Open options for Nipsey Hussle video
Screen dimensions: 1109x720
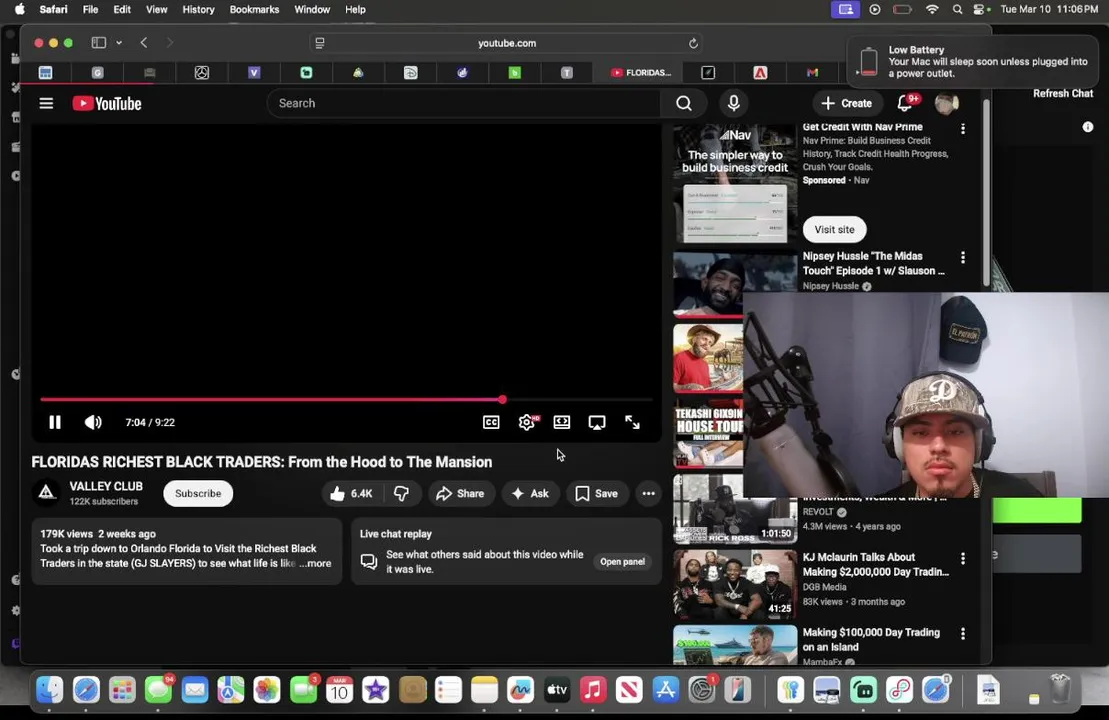[x=963, y=257]
